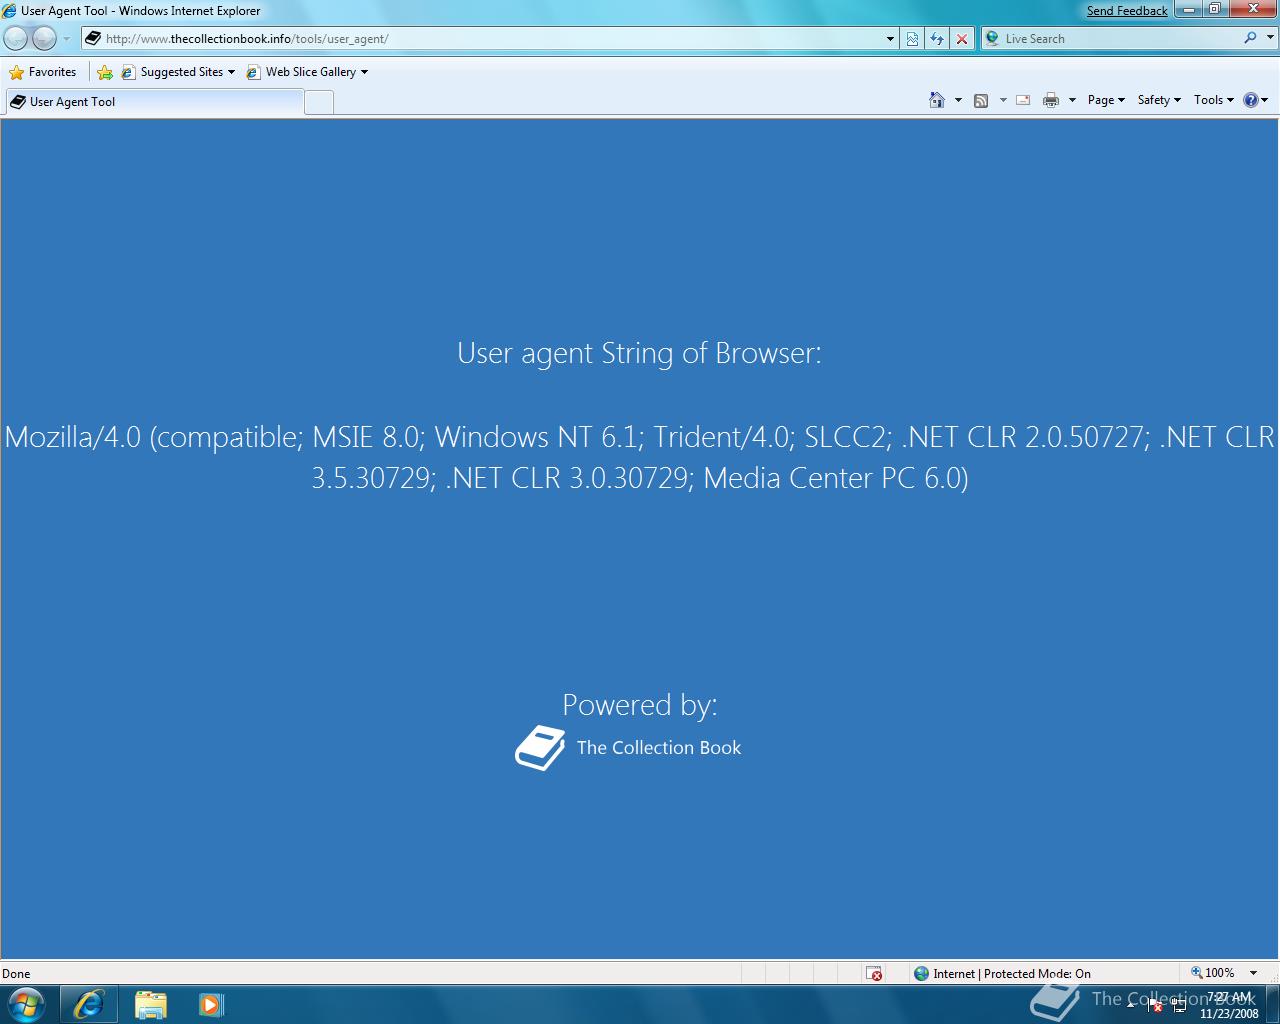The width and height of the screenshot is (1280, 1024).
Task: Restore down the Internet Explorer window
Action: click(x=1215, y=9)
